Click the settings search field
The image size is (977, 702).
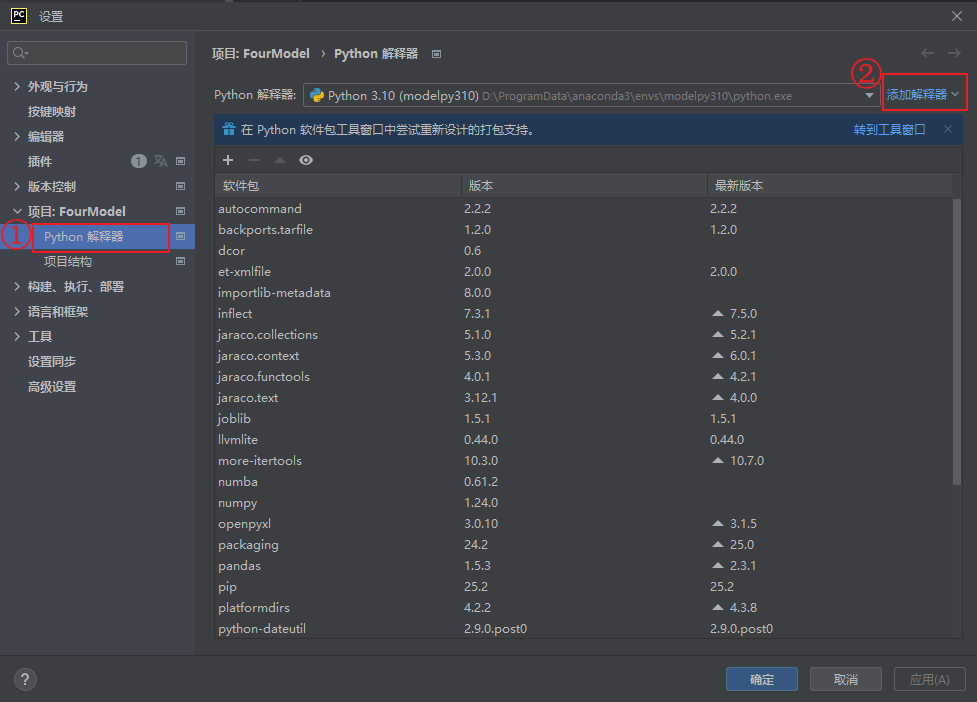coord(97,53)
